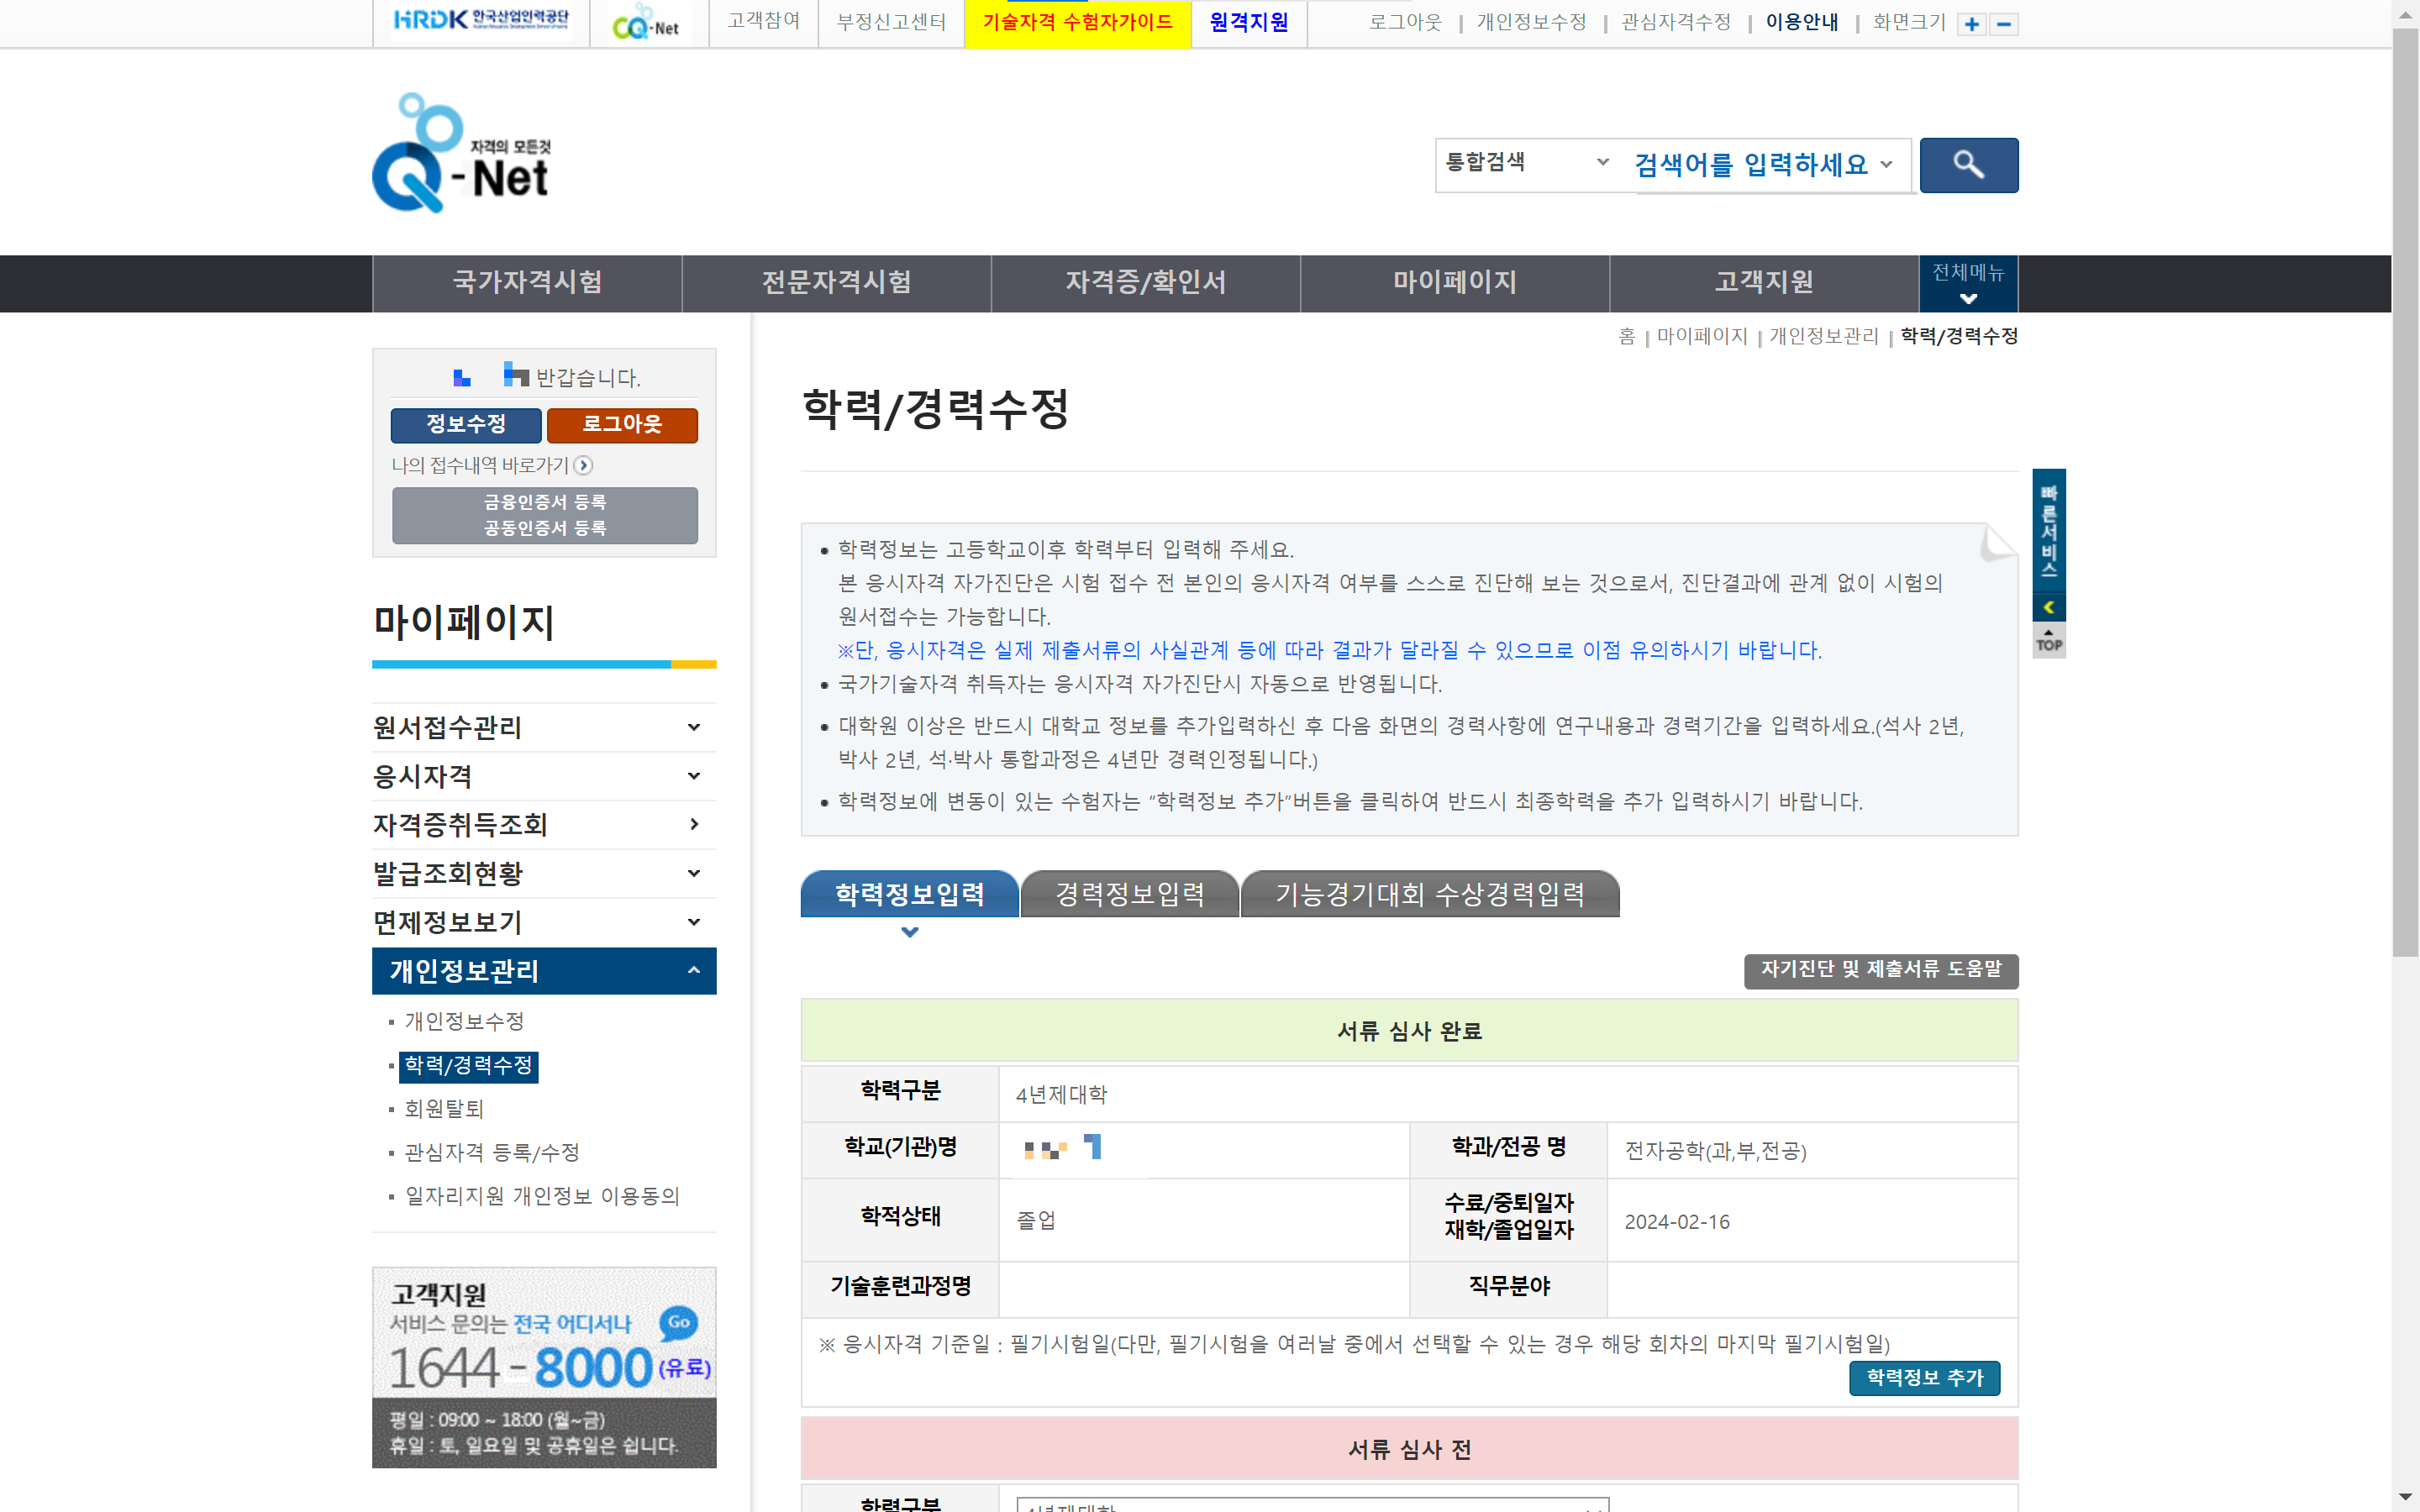Click the Go icon in 고객지원 banner

pos(679,1322)
